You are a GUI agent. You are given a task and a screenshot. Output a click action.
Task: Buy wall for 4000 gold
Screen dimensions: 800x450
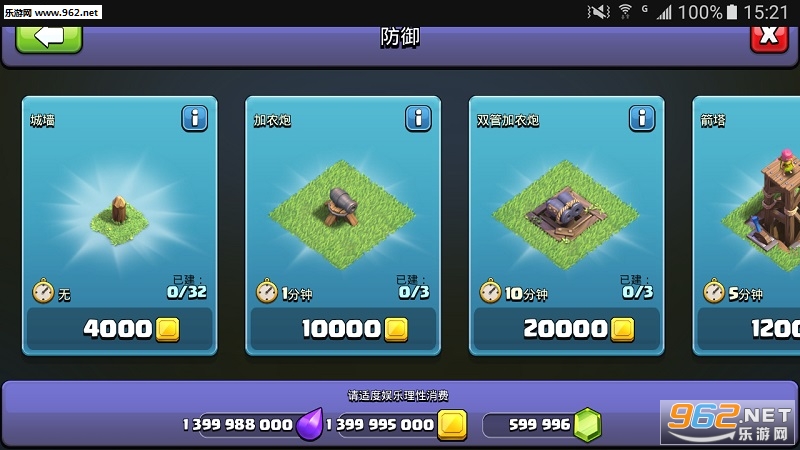coord(120,329)
